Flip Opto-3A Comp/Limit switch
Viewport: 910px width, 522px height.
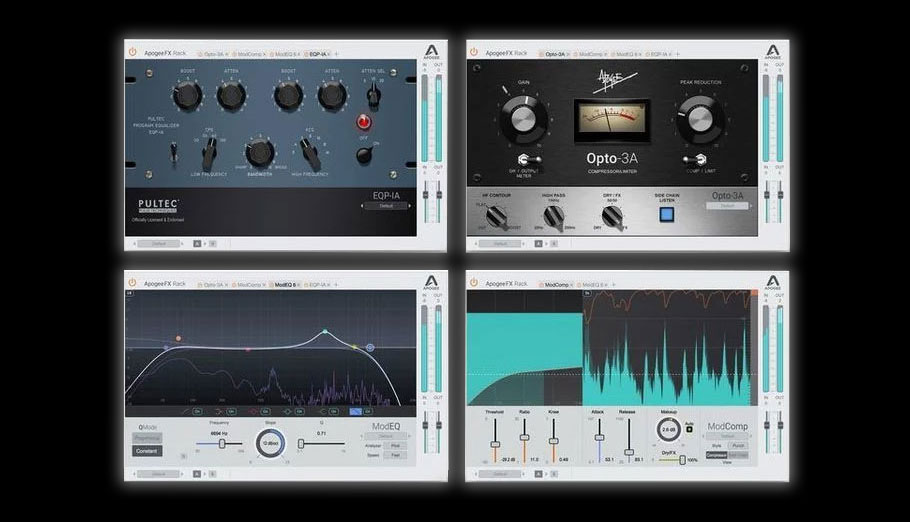pos(695,159)
